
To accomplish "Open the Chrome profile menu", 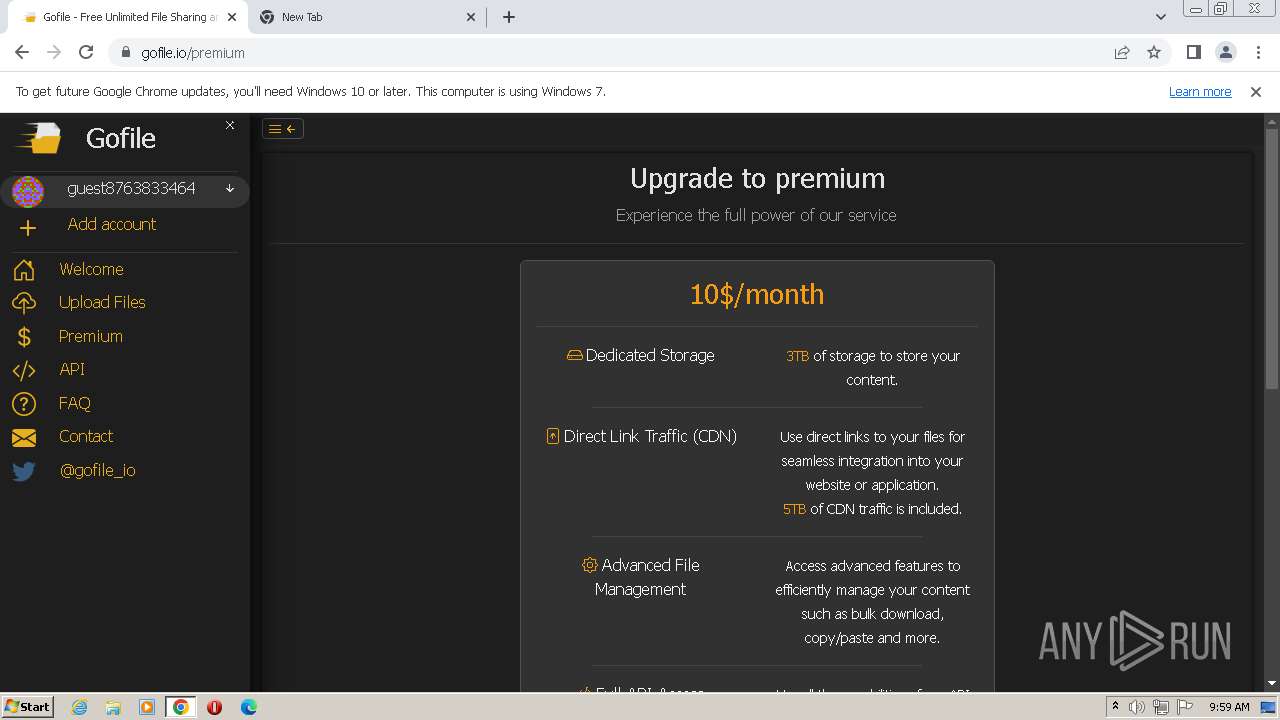I will tap(1225, 53).
